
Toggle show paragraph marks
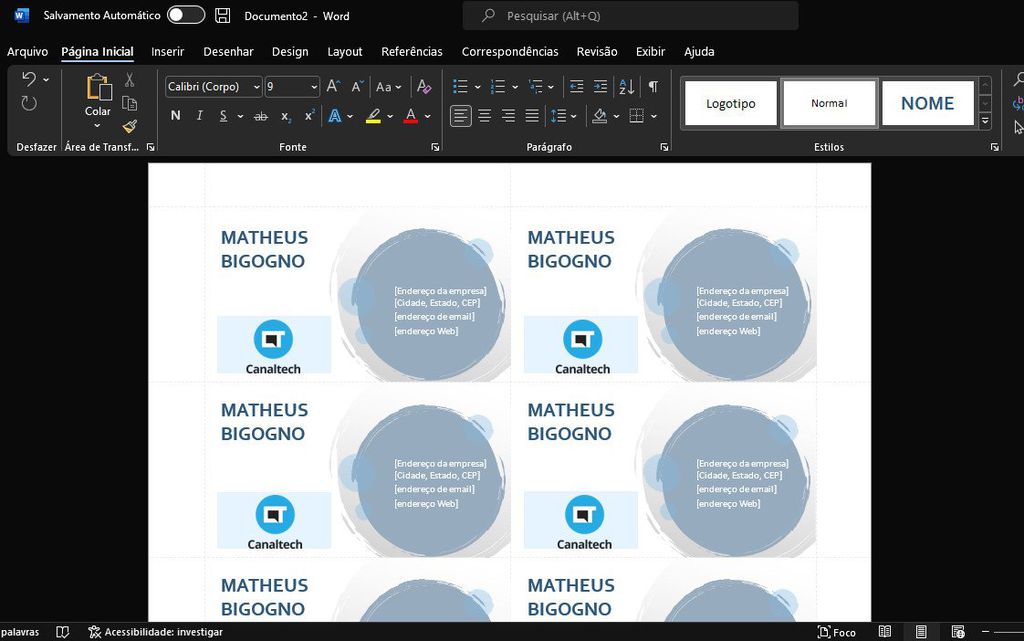tap(653, 86)
